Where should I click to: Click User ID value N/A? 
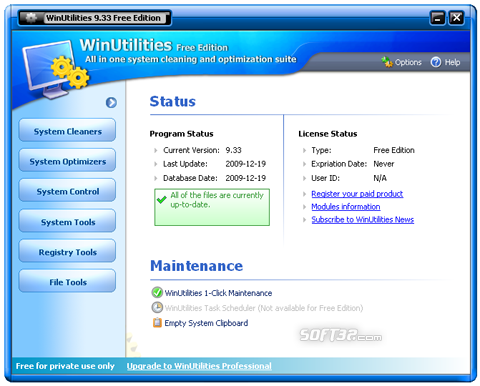[380, 178]
